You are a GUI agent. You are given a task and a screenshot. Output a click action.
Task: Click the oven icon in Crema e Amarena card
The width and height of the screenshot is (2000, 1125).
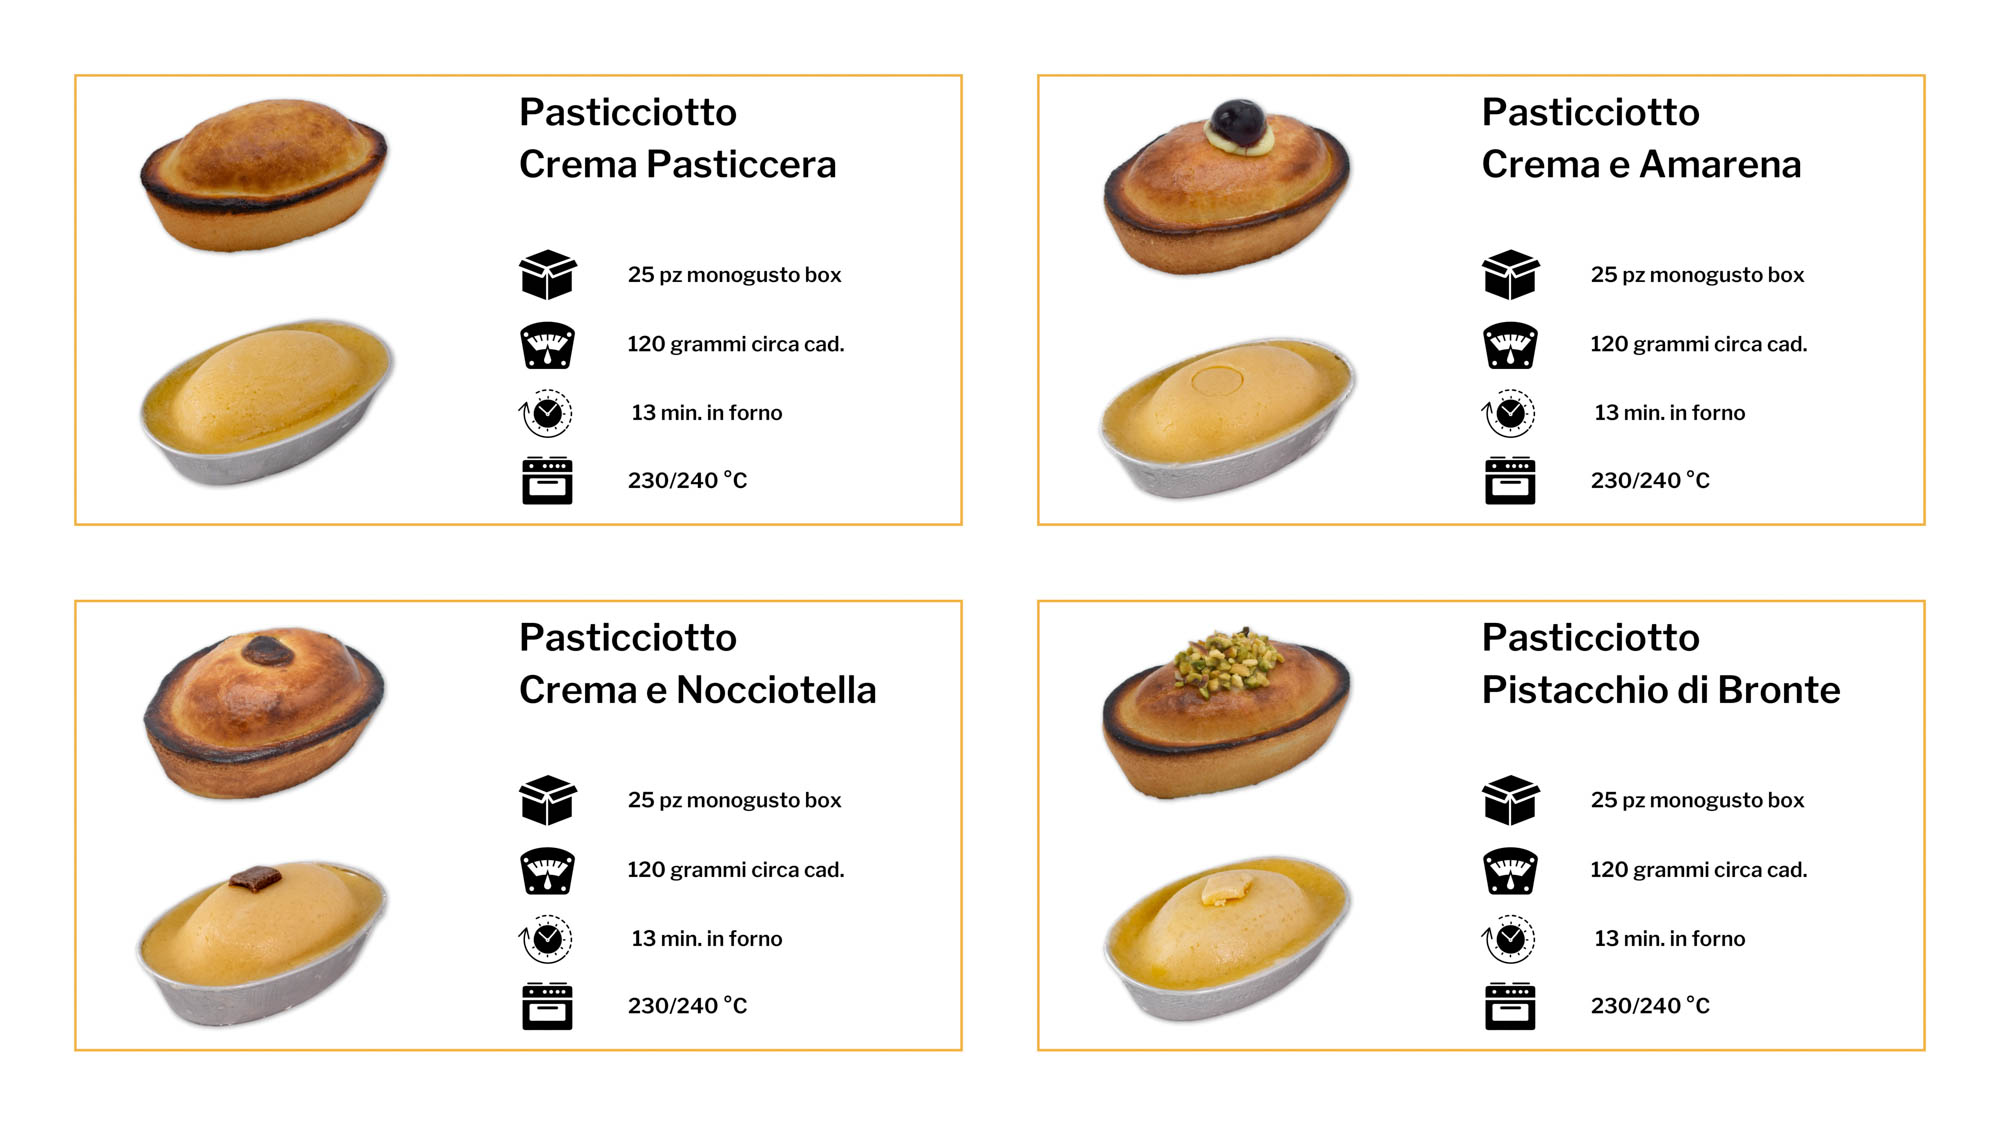1510,481
